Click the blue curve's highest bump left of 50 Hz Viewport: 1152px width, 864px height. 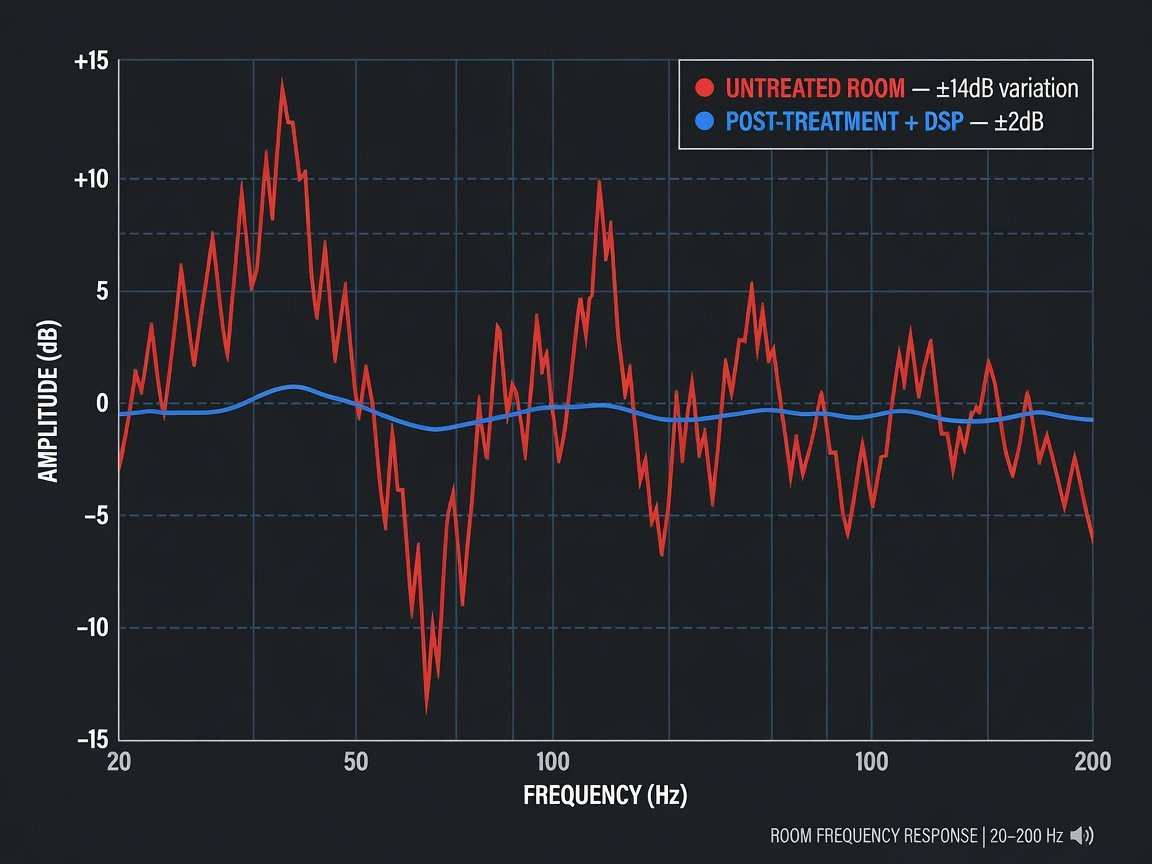[x=293, y=386]
